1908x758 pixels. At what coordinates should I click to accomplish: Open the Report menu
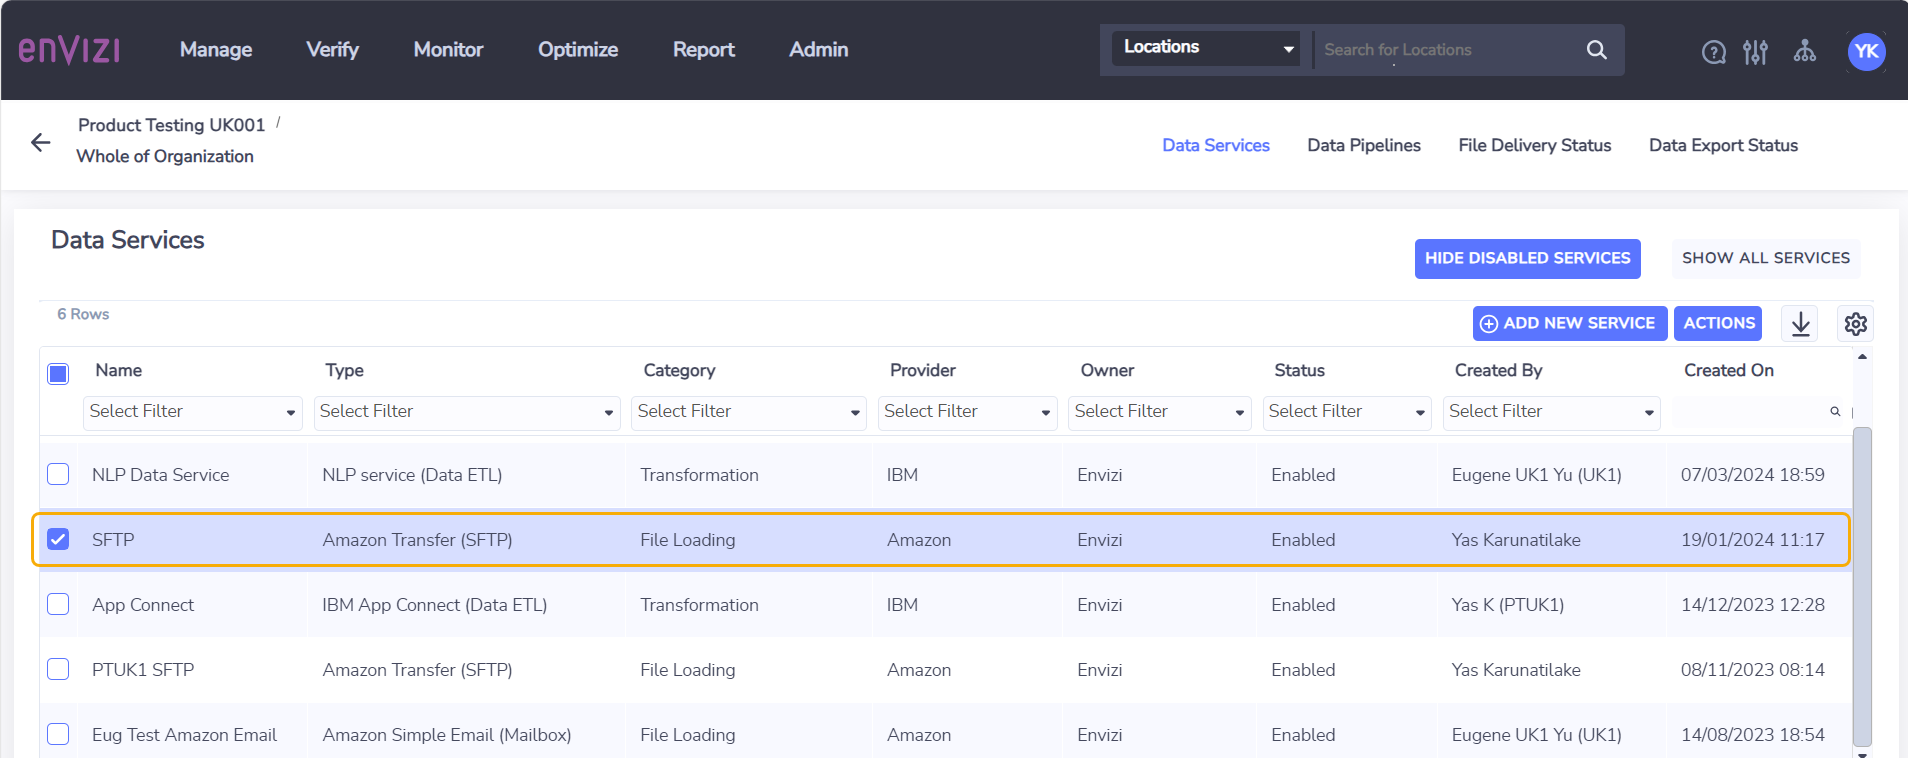(704, 50)
